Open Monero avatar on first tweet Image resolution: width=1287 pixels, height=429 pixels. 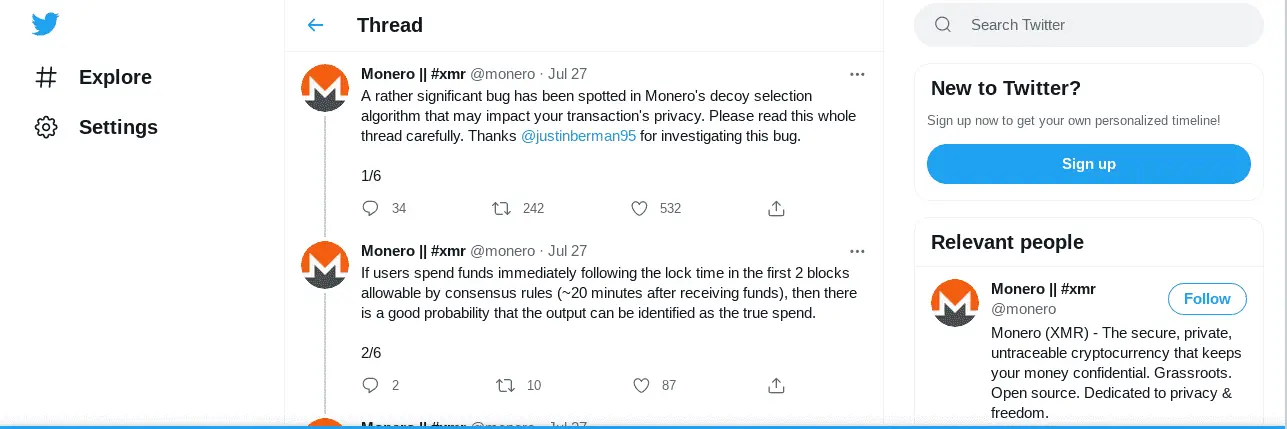[x=325, y=88]
